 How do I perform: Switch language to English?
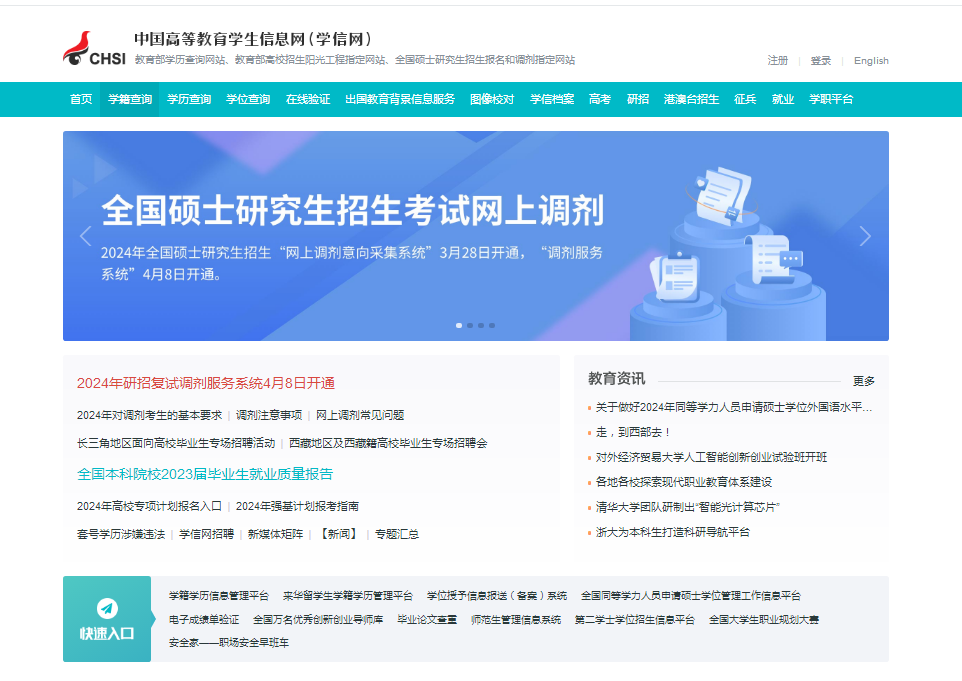(x=871, y=60)
